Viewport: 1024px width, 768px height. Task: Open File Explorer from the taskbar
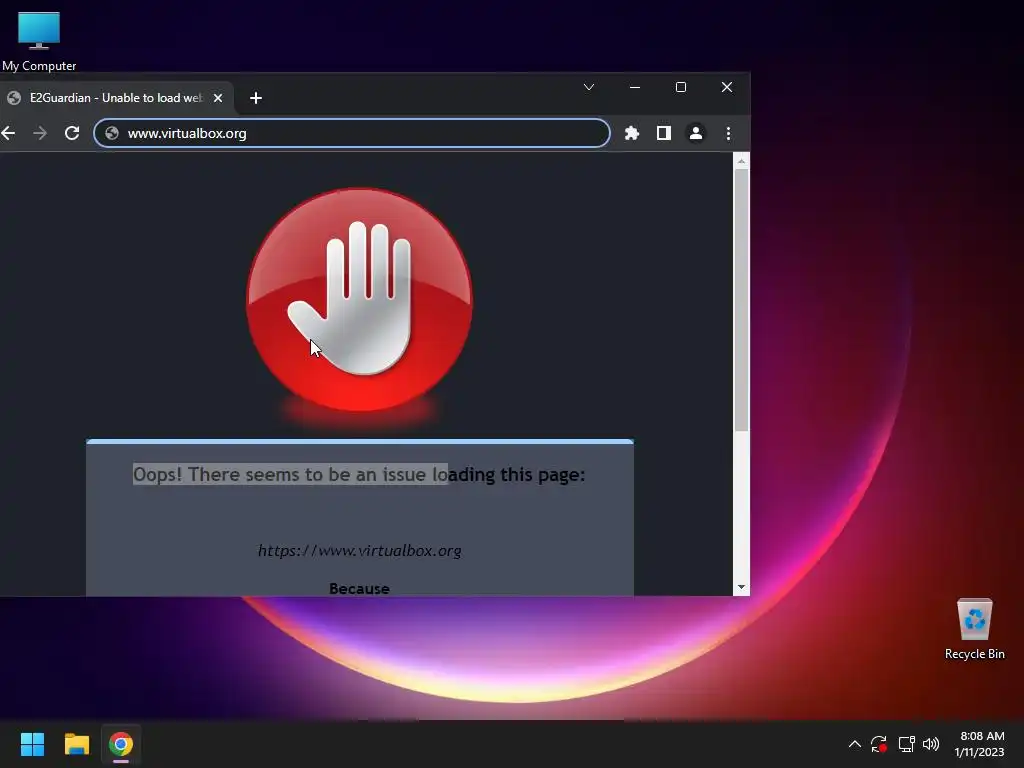76,744
